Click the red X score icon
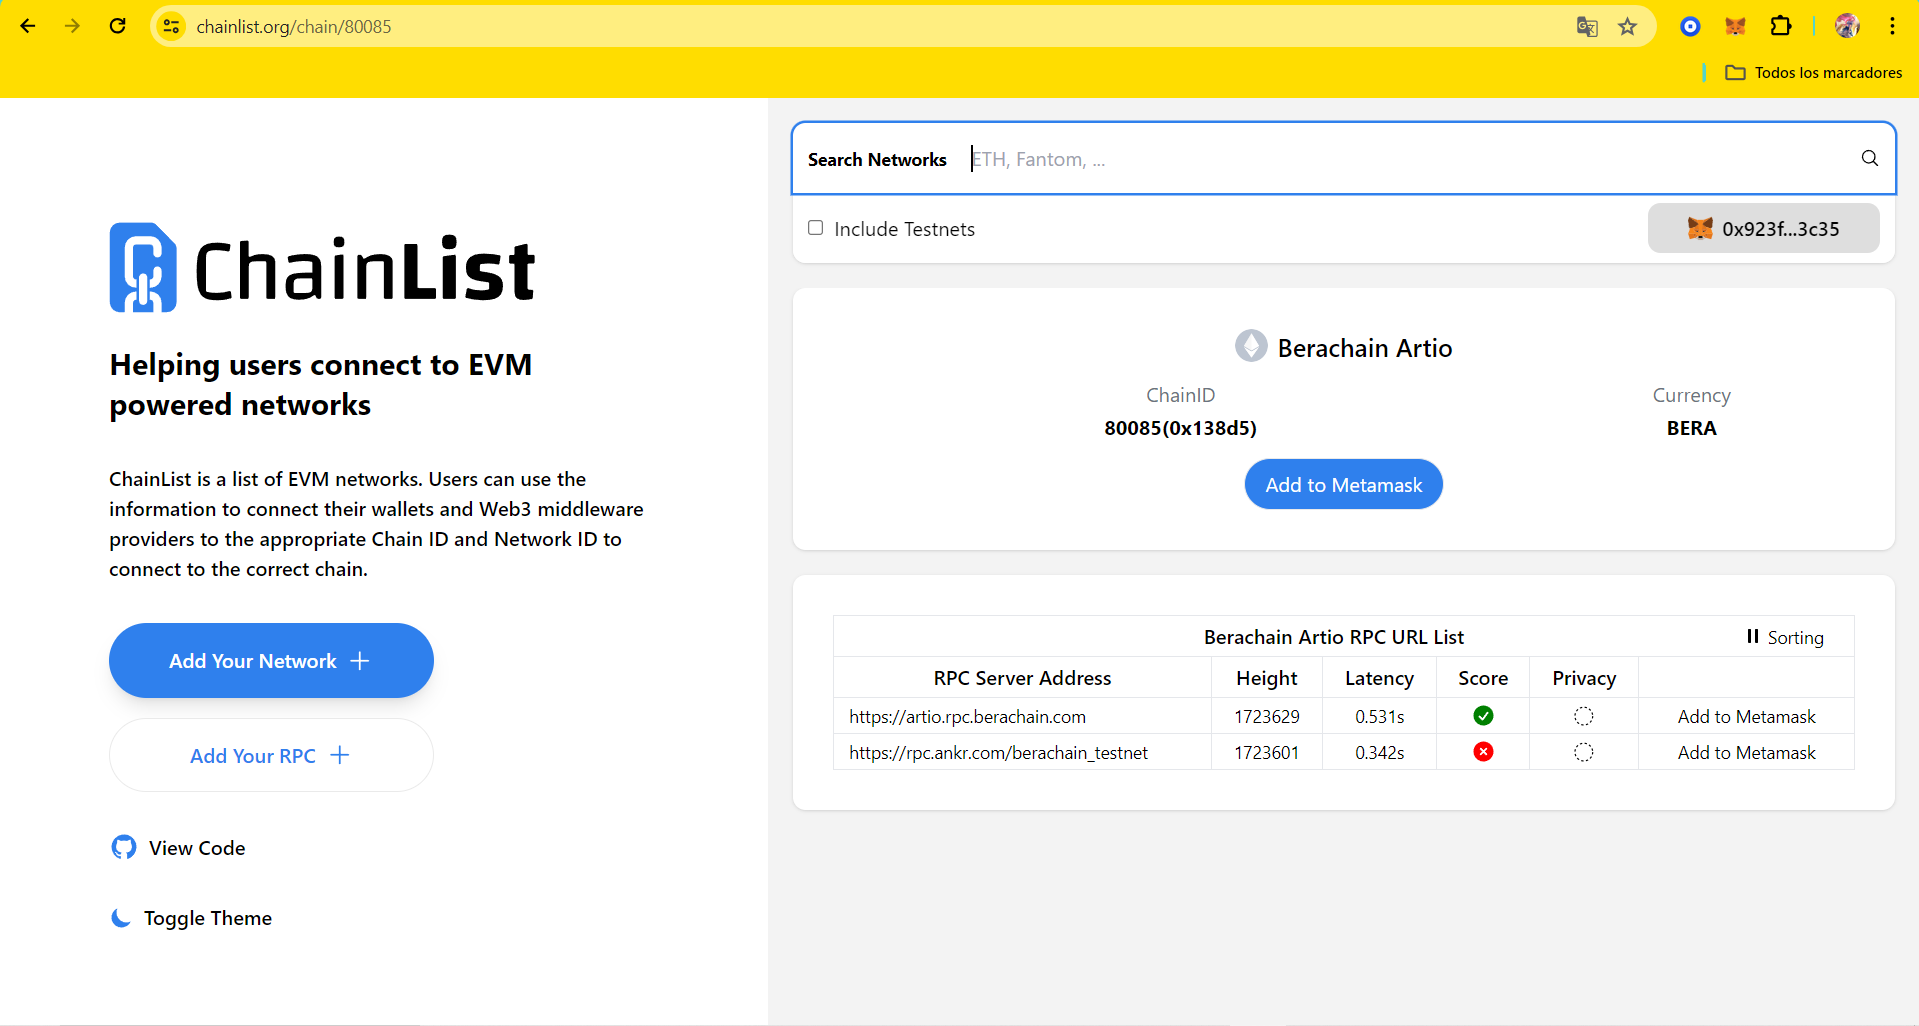The width and height of the screenshot is (1919, 1026). click(x=1483, y=751)
